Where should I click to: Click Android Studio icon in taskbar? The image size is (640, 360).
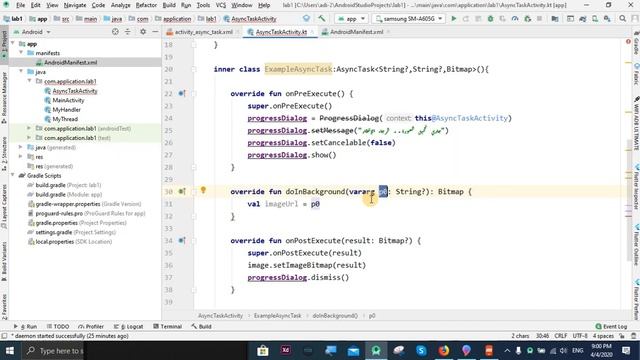click(376, 351)
